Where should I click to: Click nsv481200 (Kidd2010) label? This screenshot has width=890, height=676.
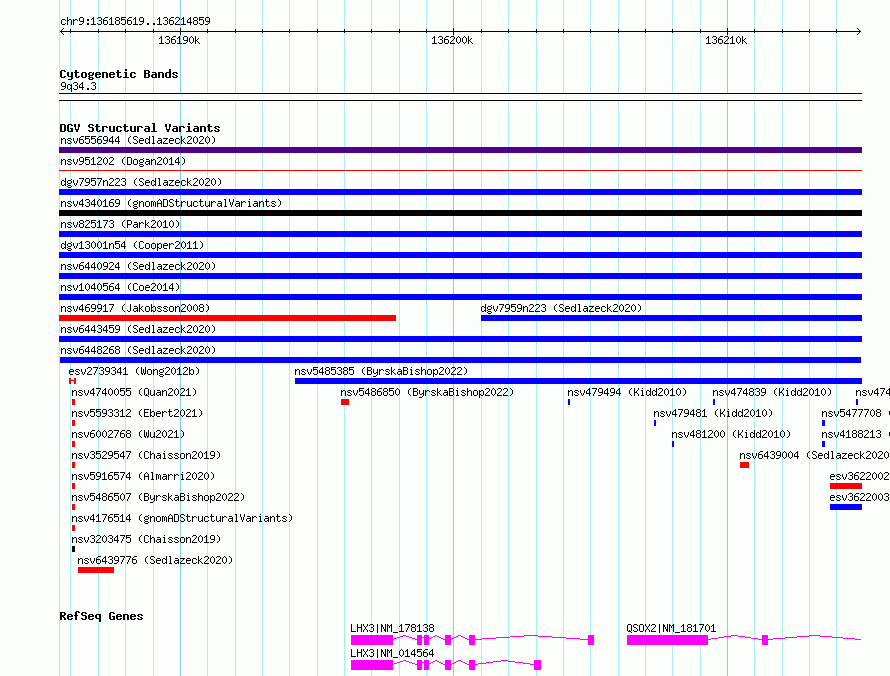731,434
